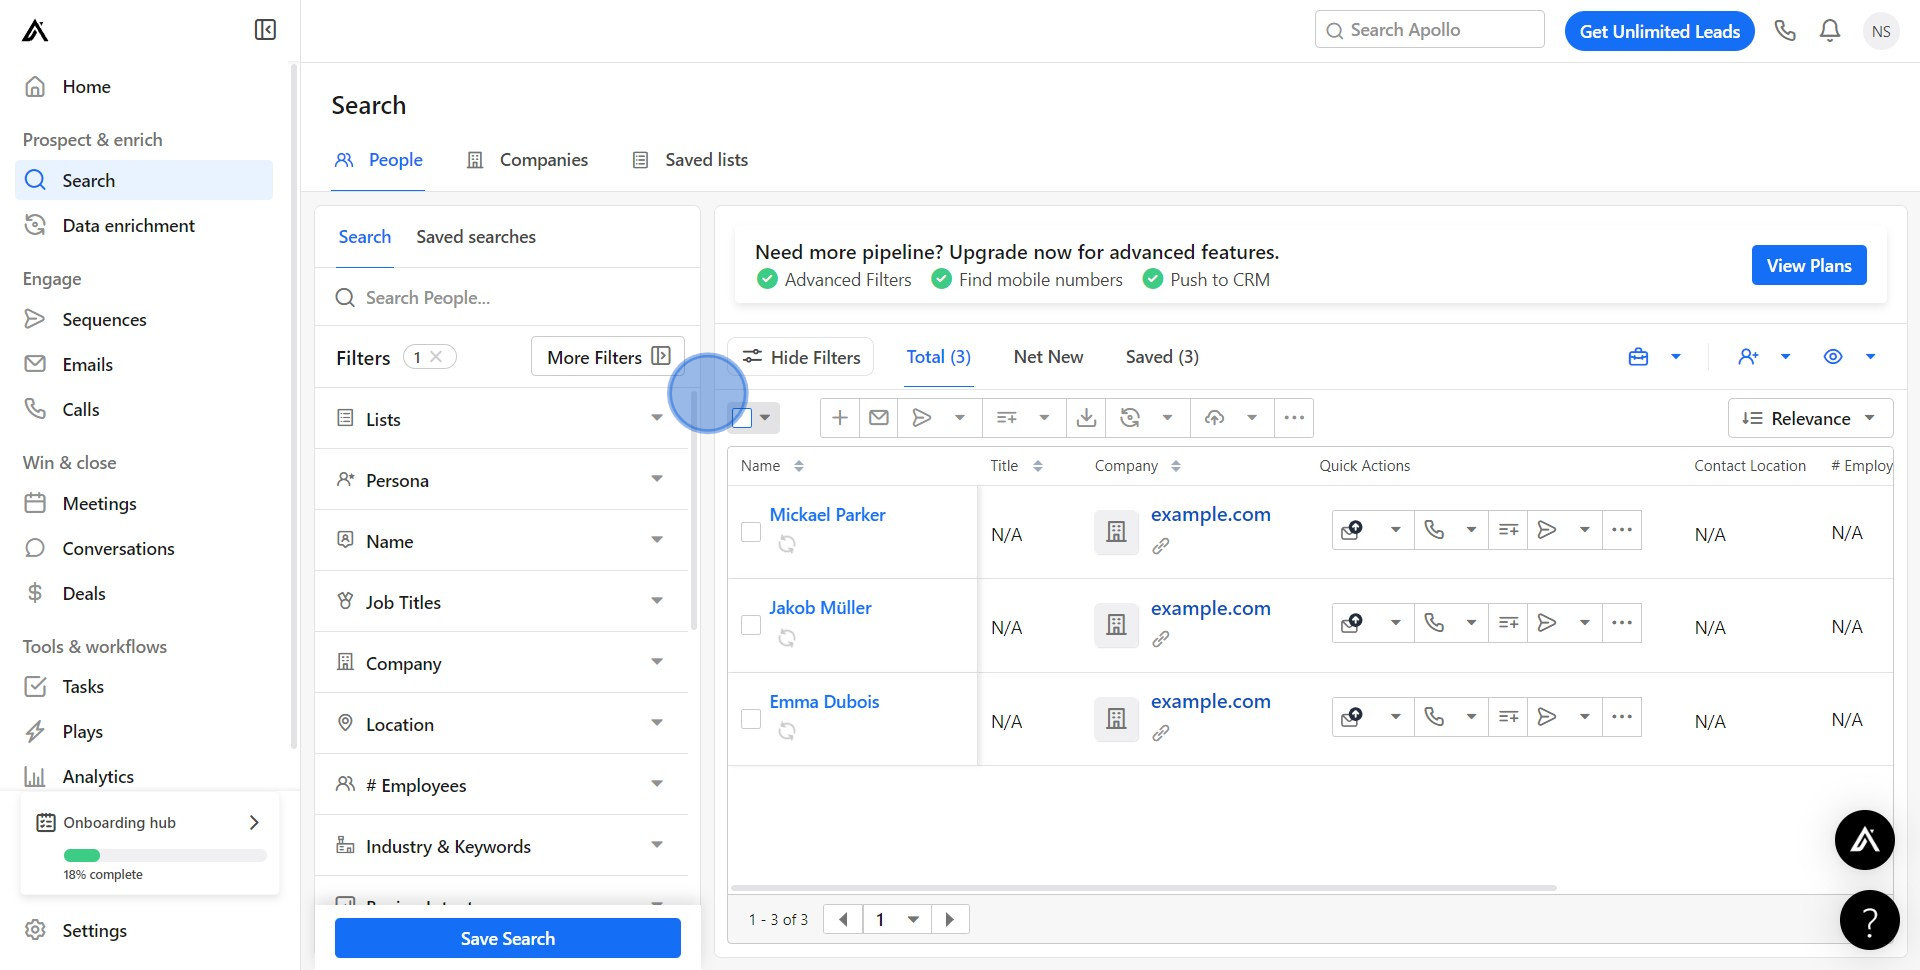Click link icon under Mickael Parker's example.com

(1161, 546)
